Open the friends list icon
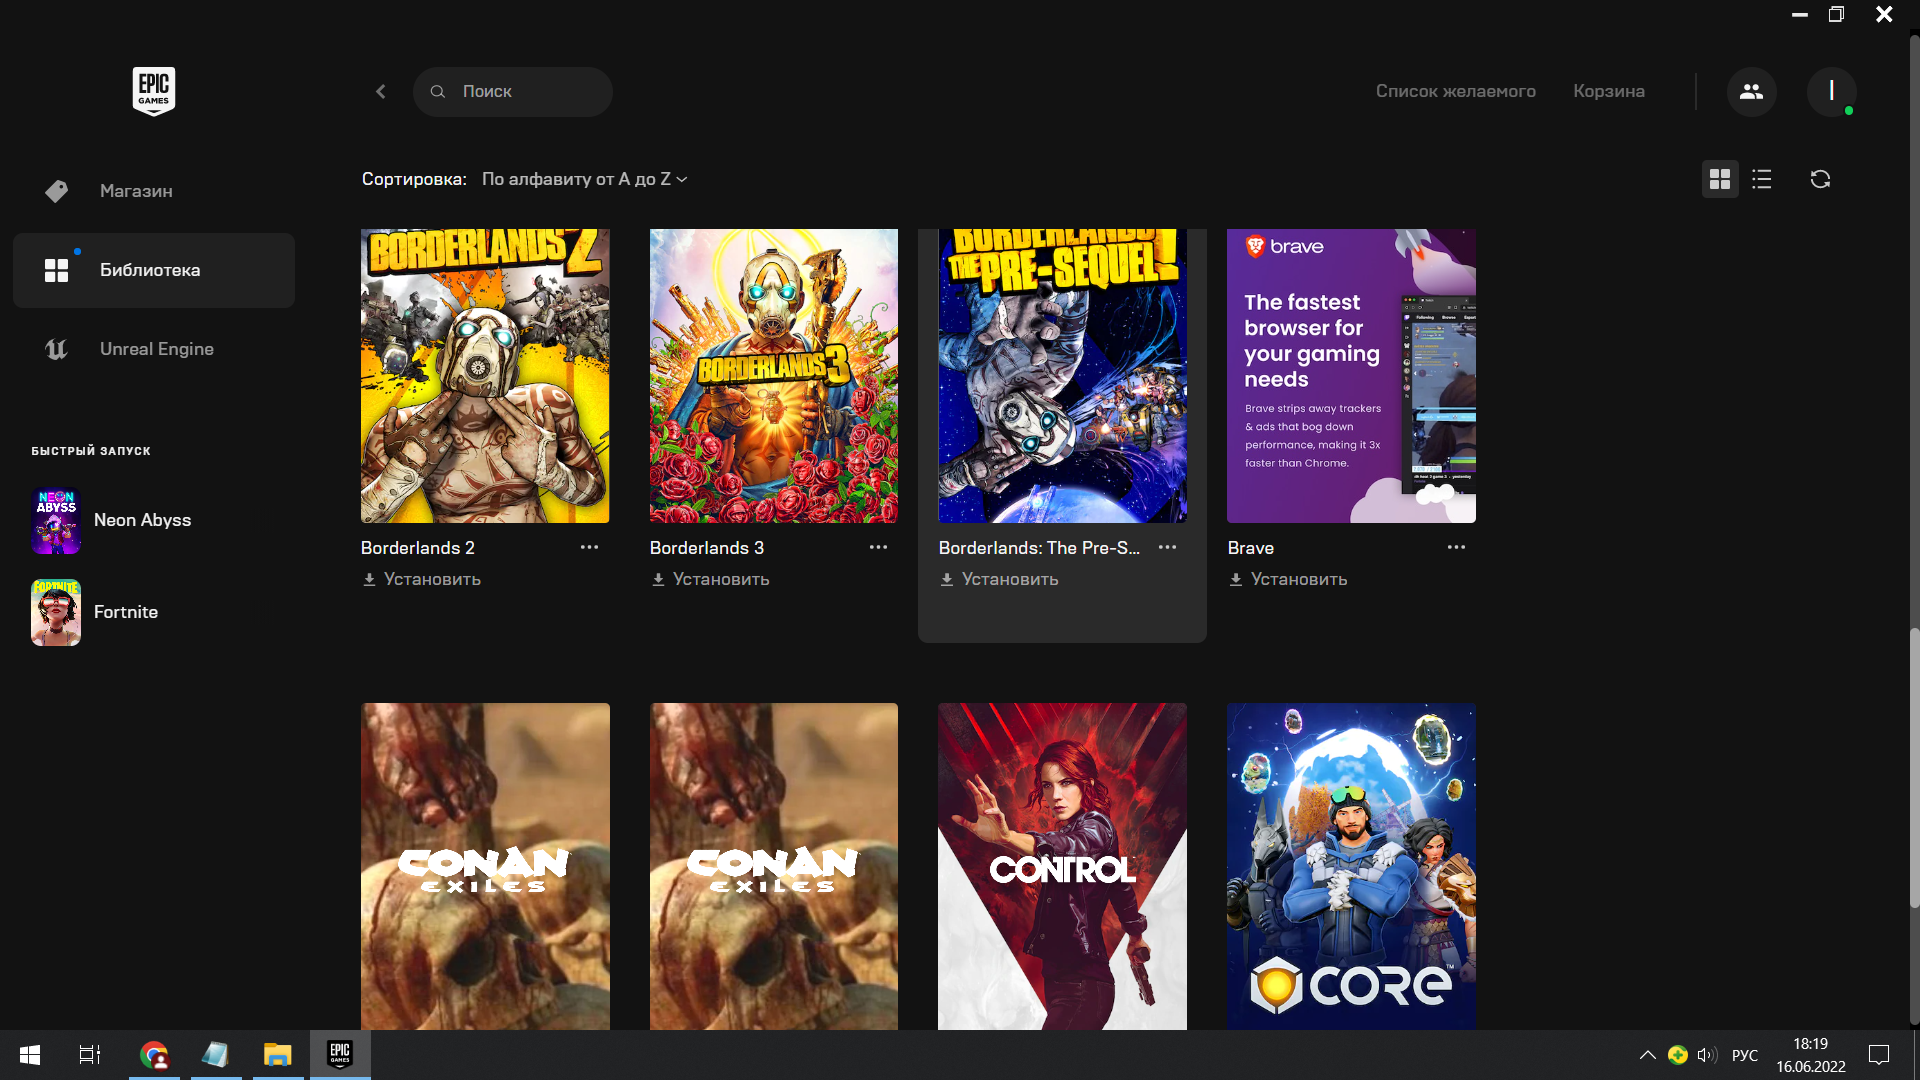1920x1080 pixels. point(1751,91)
